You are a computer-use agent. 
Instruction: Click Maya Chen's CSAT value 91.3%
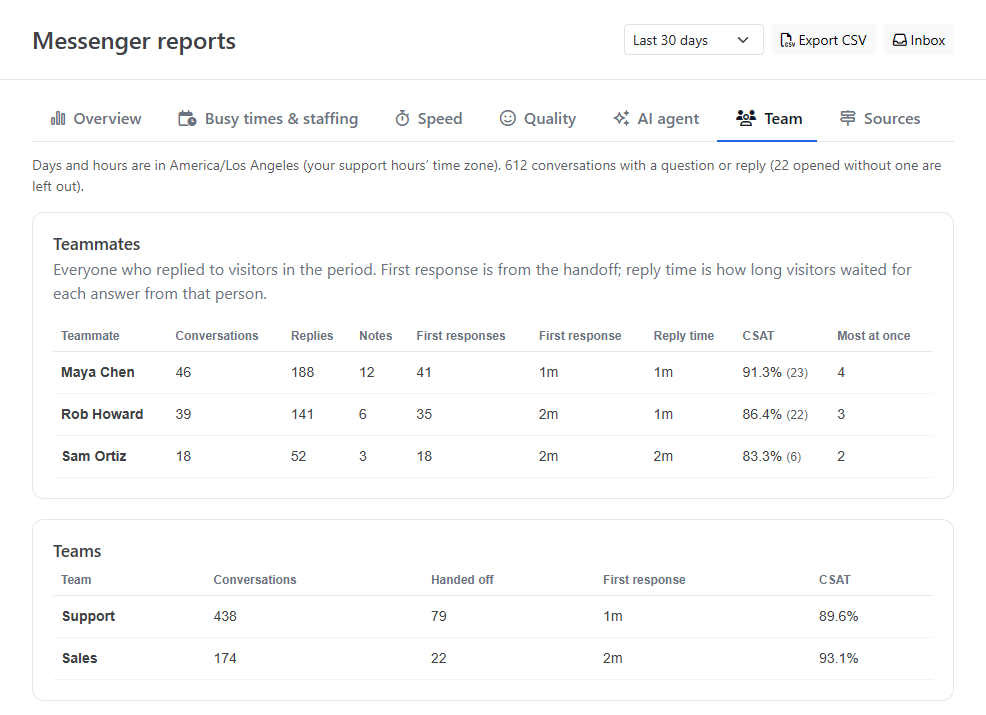[x=762, y=372]
